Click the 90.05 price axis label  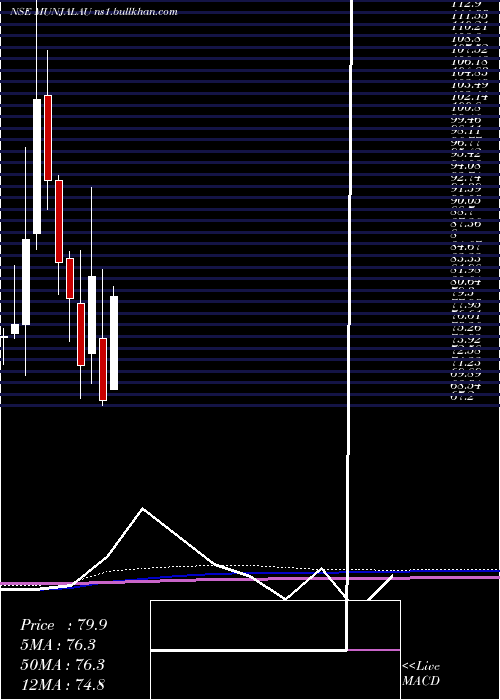[x=466, y=201]
